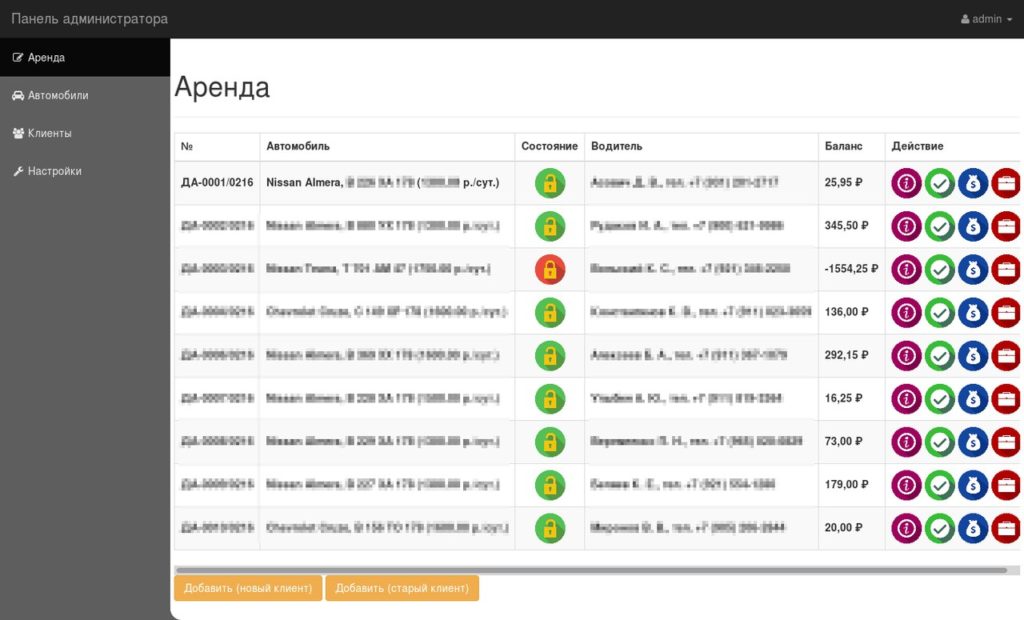
Task: Click balance value 345,50 ₽
Action: coord(846,225)
